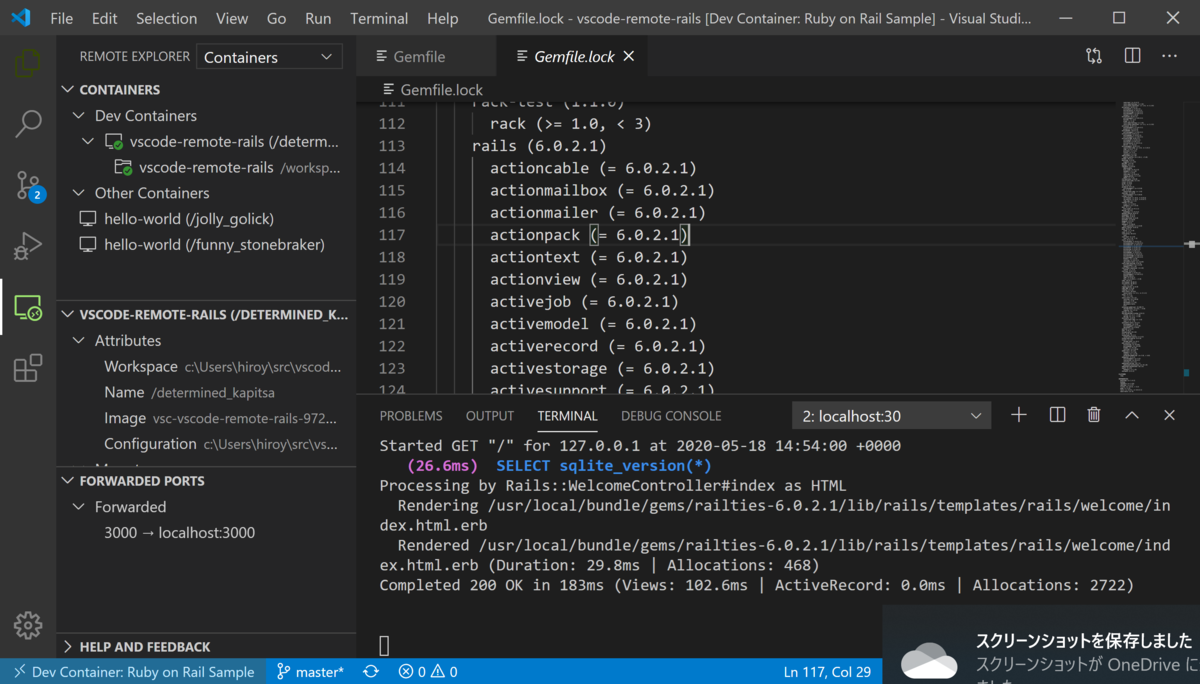Click line 113 rails (6.0.2.1) text
Image resolution: width=1200 pixels, height=684 pixels.
click(539, 146)
